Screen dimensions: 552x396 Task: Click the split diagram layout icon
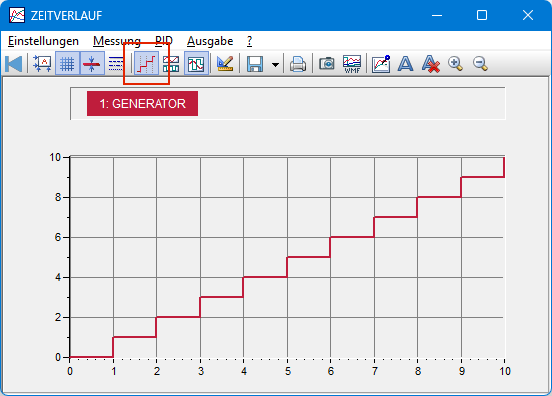click(x=171, y=64)
